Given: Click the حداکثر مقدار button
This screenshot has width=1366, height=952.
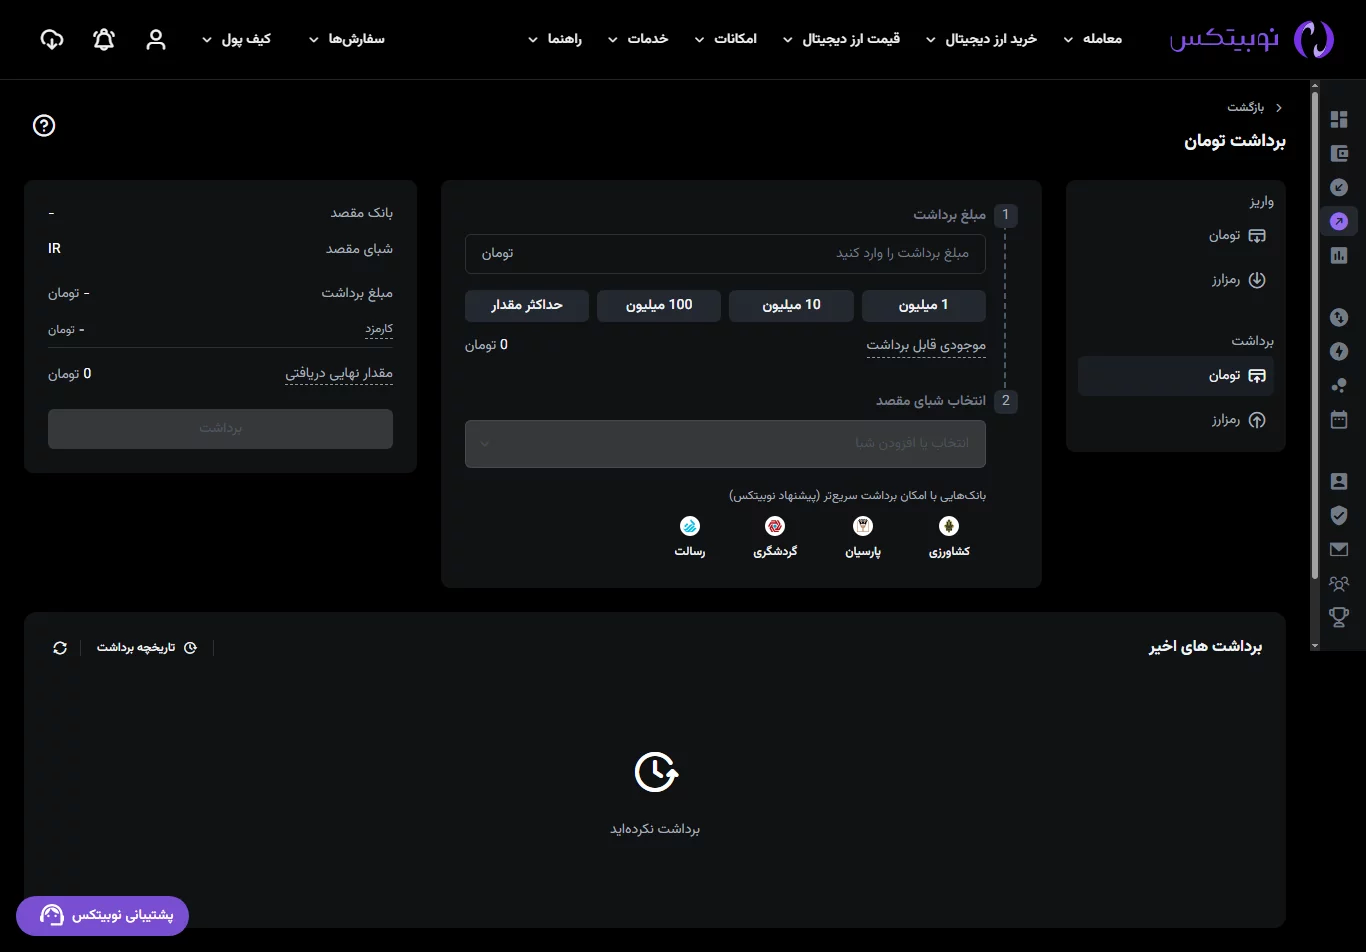Looking at the screenshot, I should (x=527, y=305).
